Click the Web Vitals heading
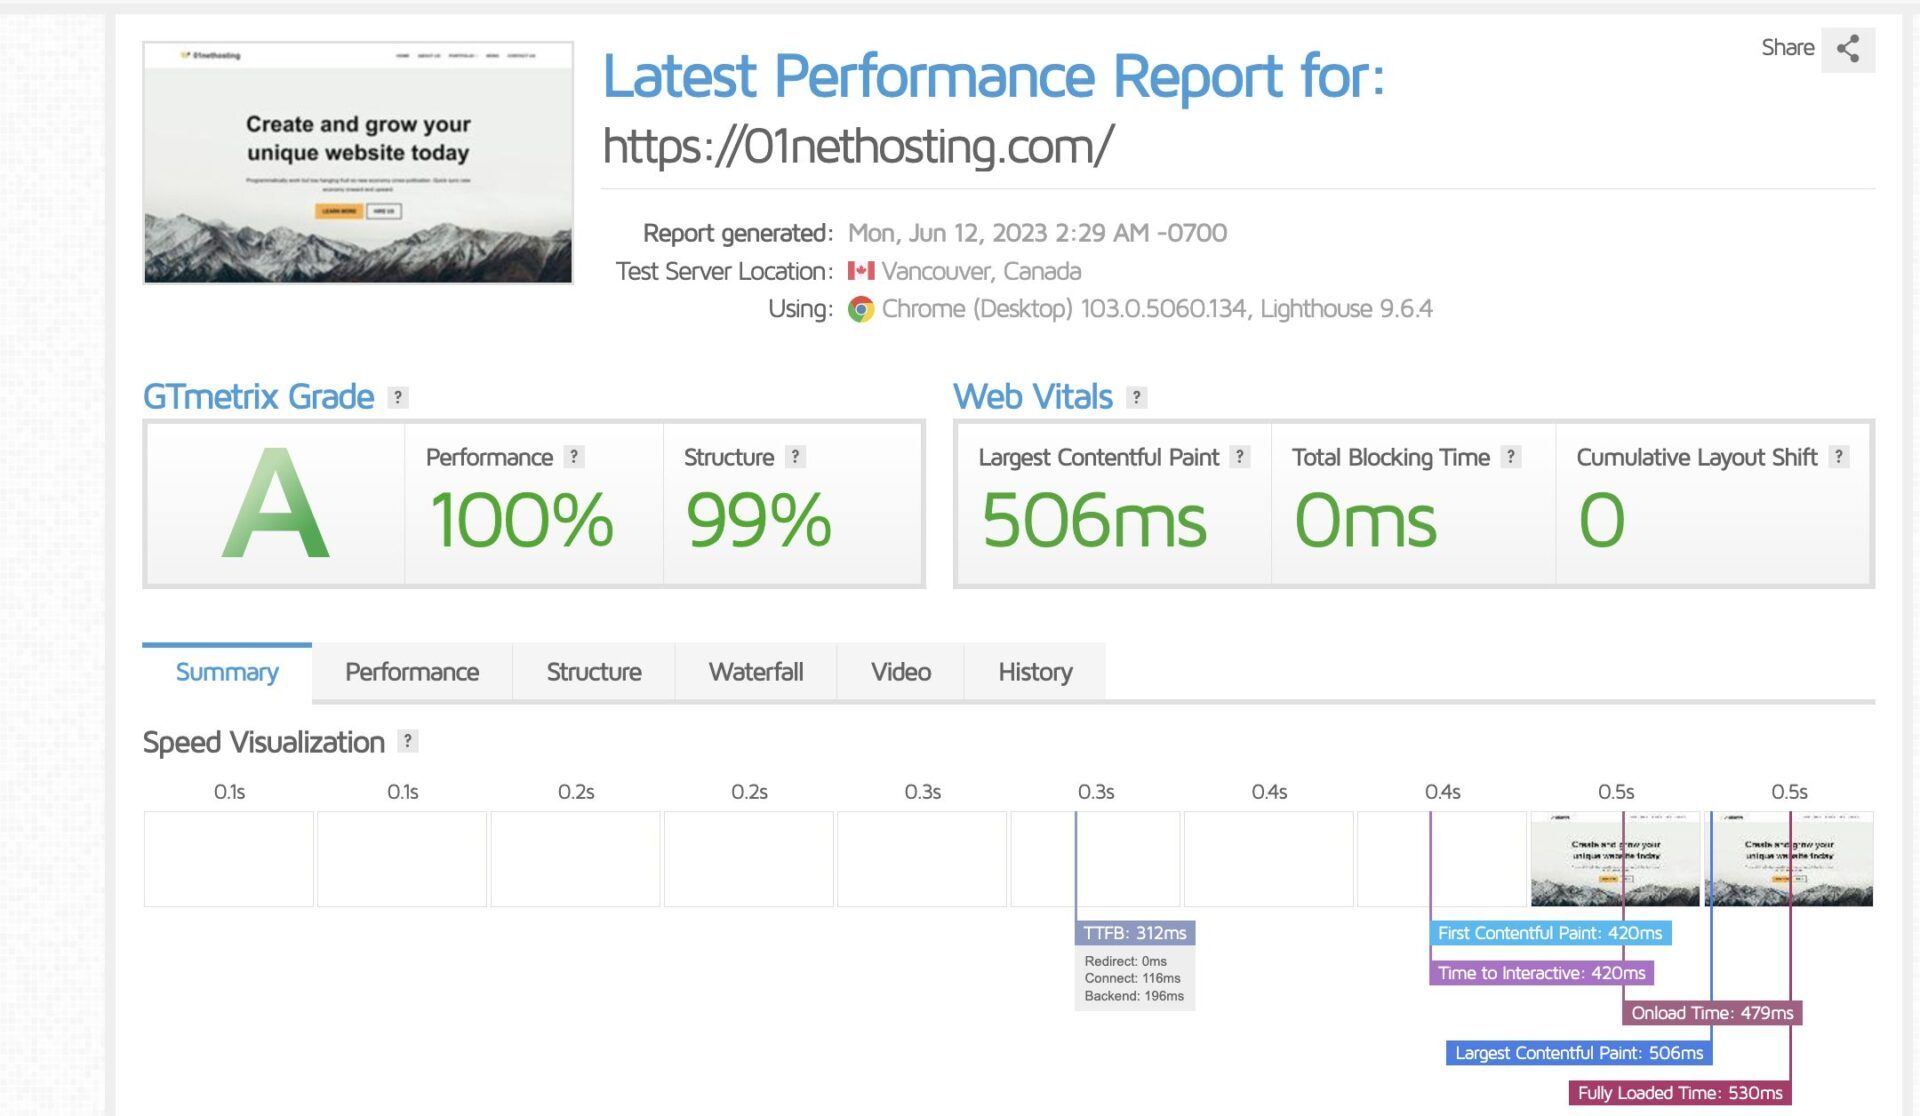 pyautogui.click(x=1032, y=397)
